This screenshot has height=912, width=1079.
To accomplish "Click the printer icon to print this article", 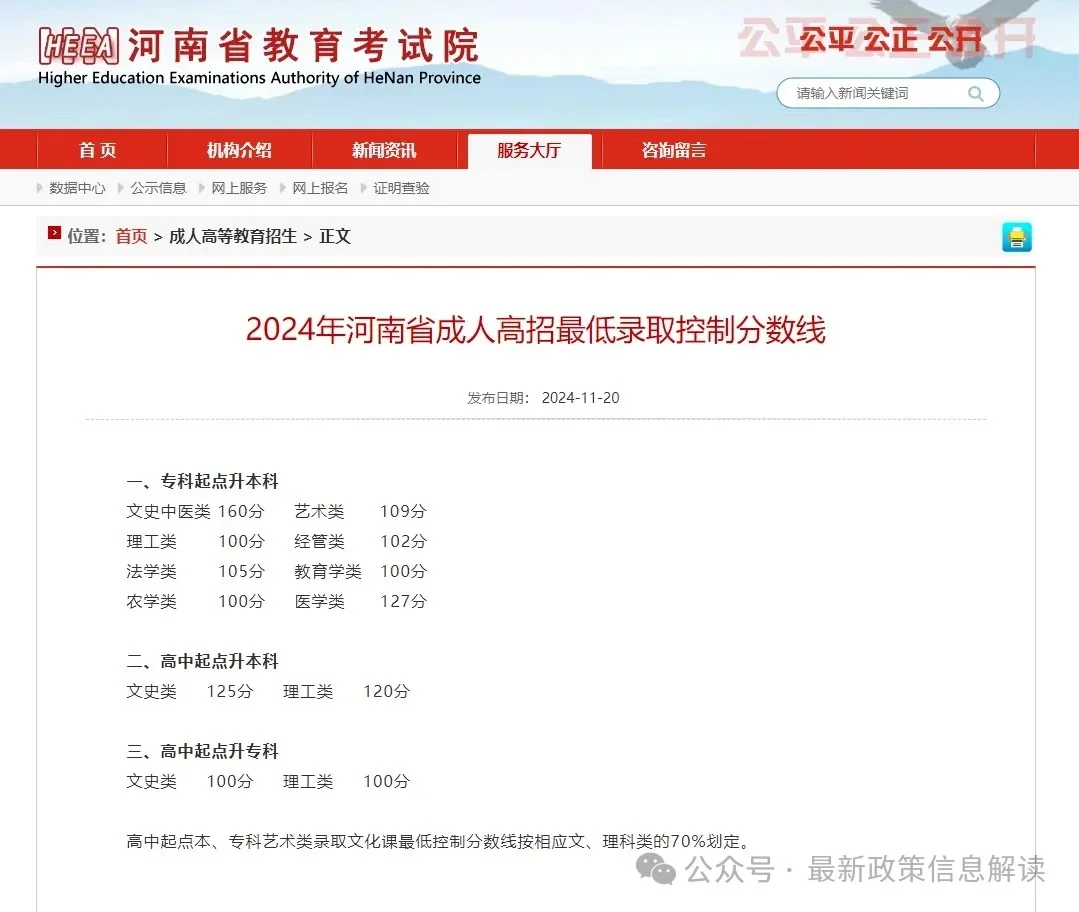I will [x=1017, y=237].
